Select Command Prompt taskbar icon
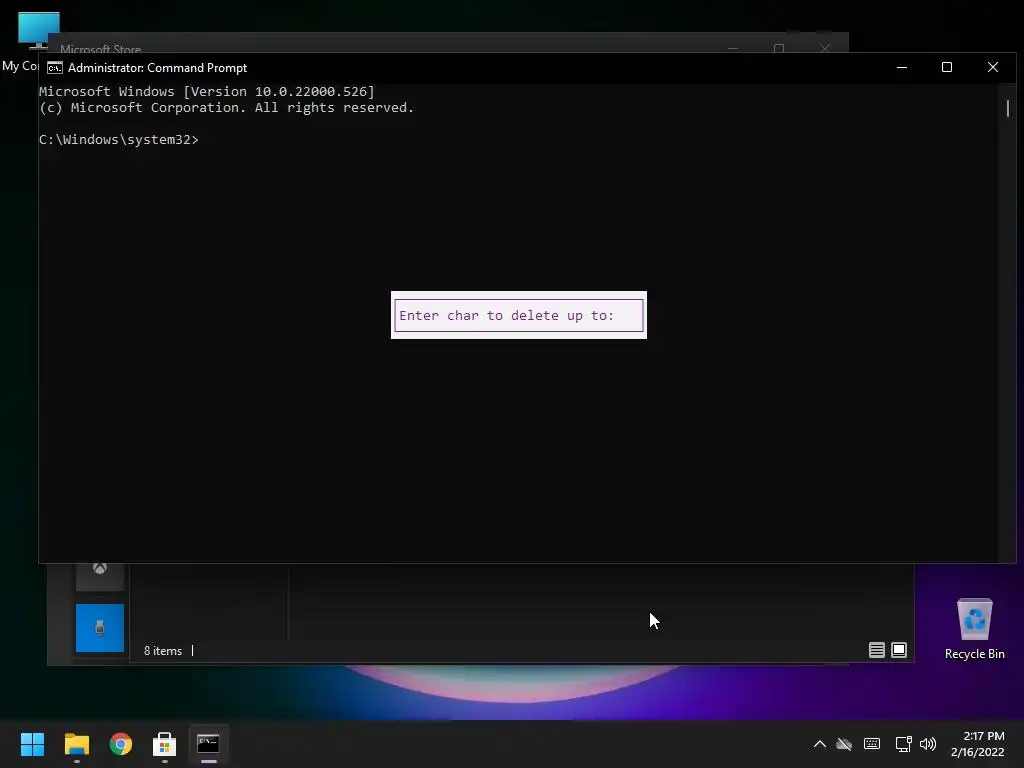The height and width of the screenshot is (768, 1024). [208, 744]
